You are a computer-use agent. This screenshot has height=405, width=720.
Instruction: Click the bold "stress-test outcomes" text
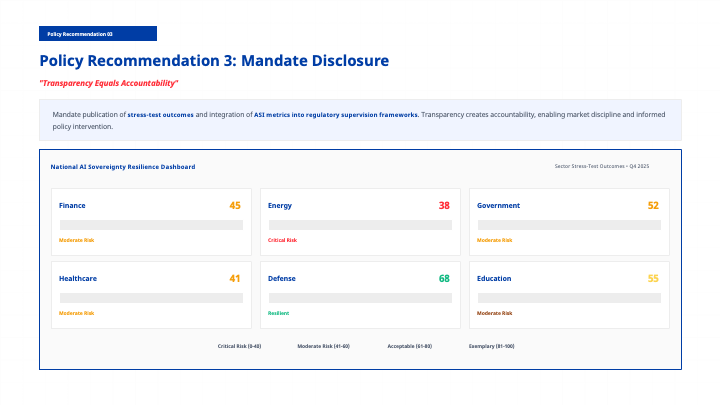pos(160,115)
